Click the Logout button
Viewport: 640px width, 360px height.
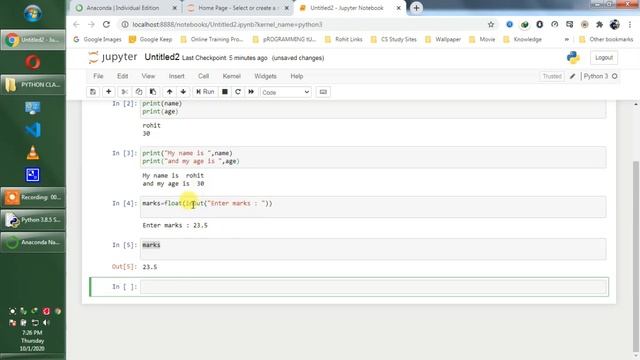[x=604, y=58]
